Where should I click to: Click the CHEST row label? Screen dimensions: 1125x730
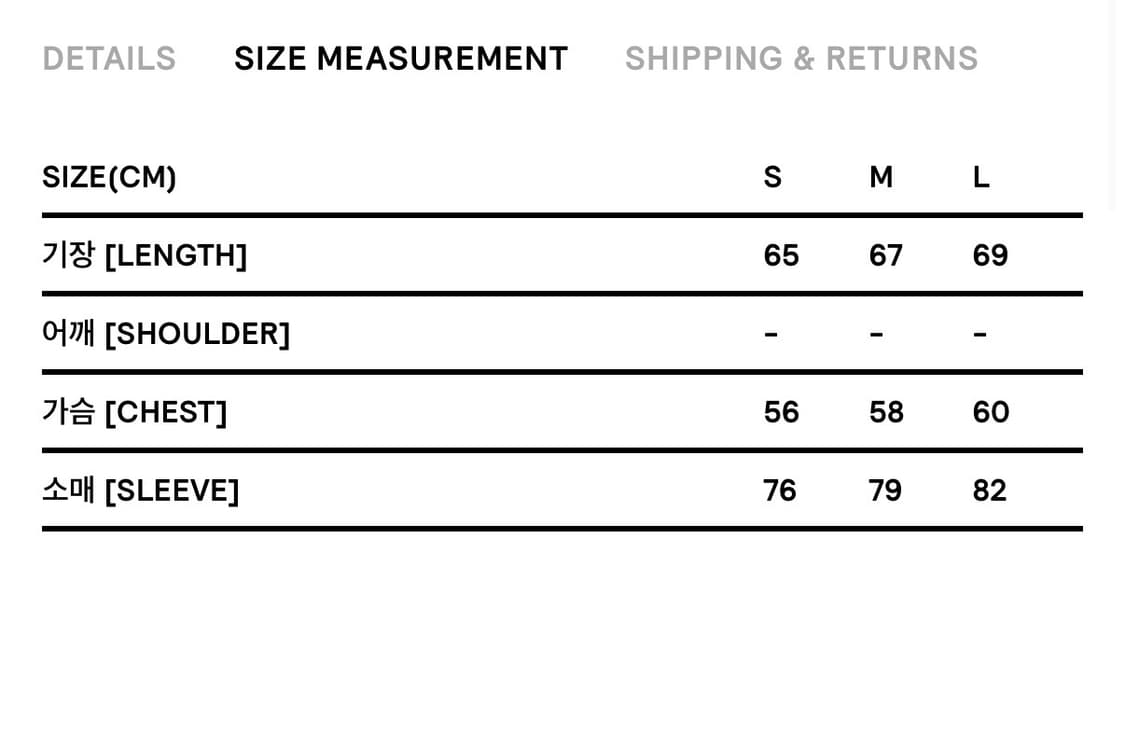pos(134,412)
